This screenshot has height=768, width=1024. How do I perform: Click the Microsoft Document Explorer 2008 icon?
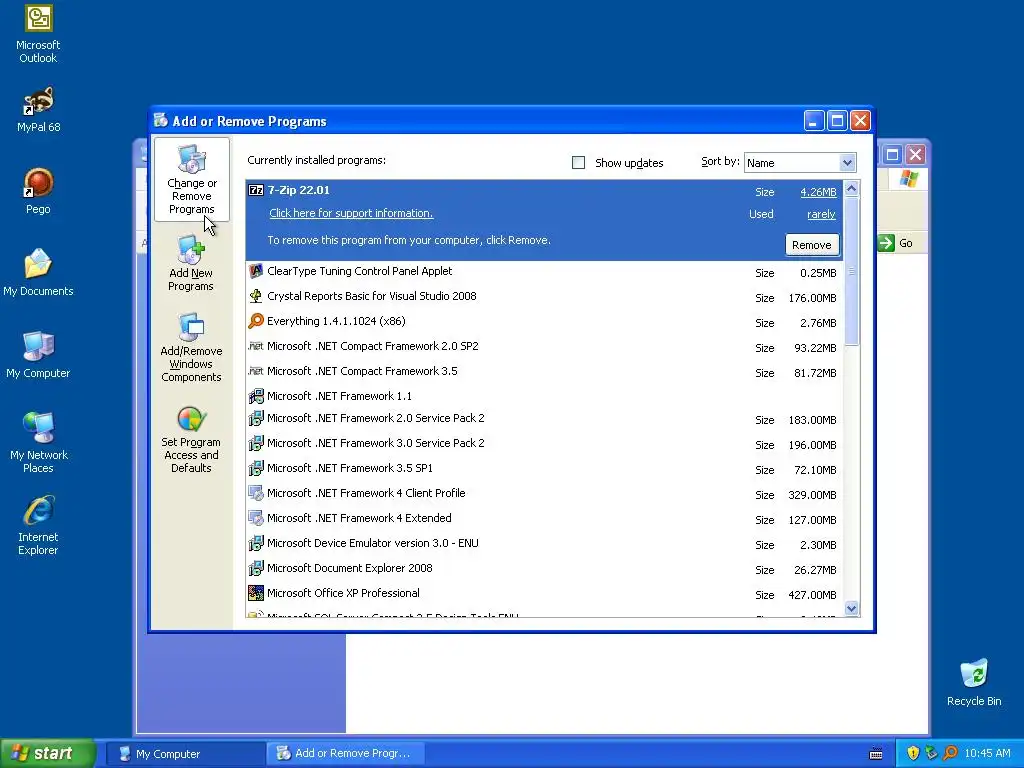coord(256,568)
